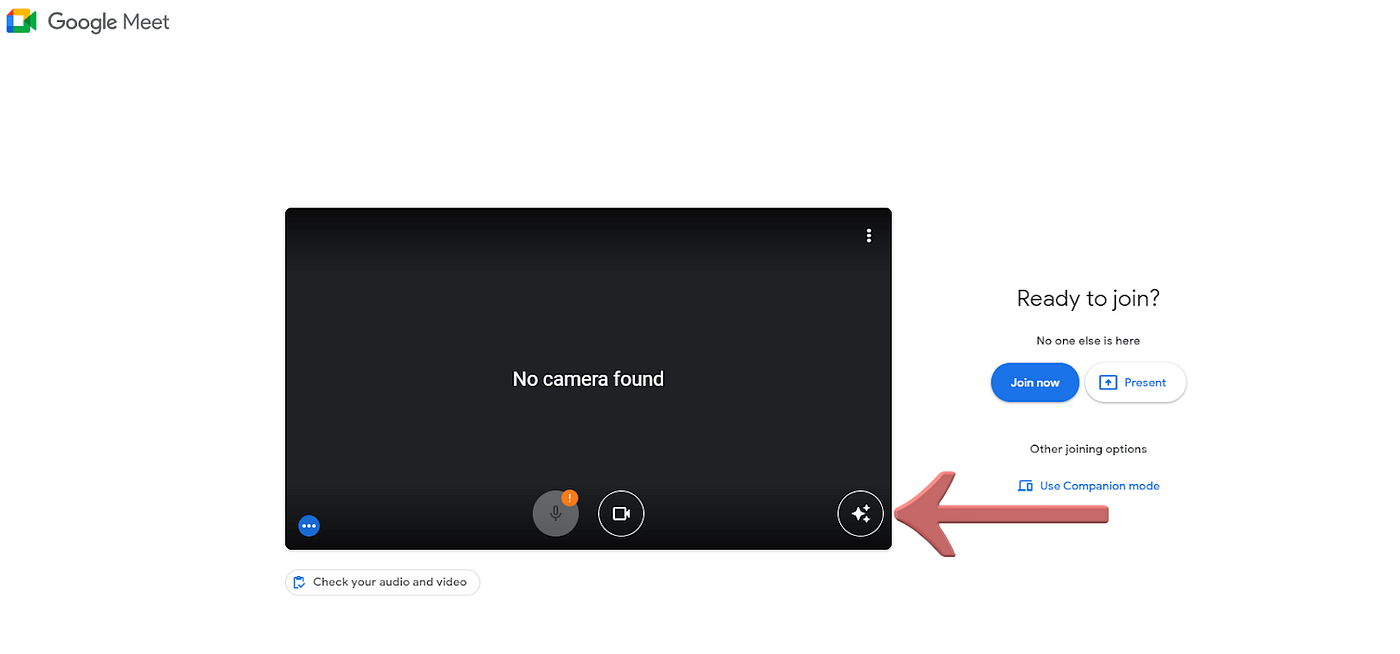Click the Companion mode device icon
Screen dimensions: 1400x654
tap(1025, 485)
